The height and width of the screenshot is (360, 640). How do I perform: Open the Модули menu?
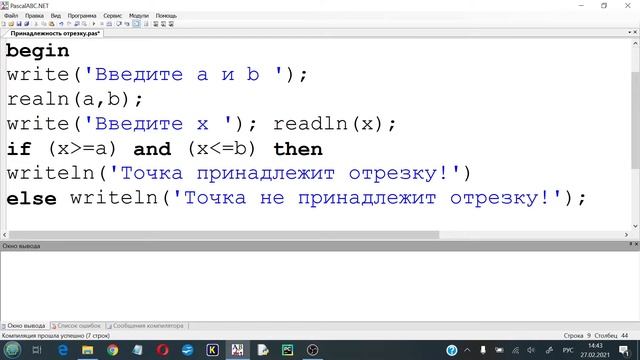139,16
